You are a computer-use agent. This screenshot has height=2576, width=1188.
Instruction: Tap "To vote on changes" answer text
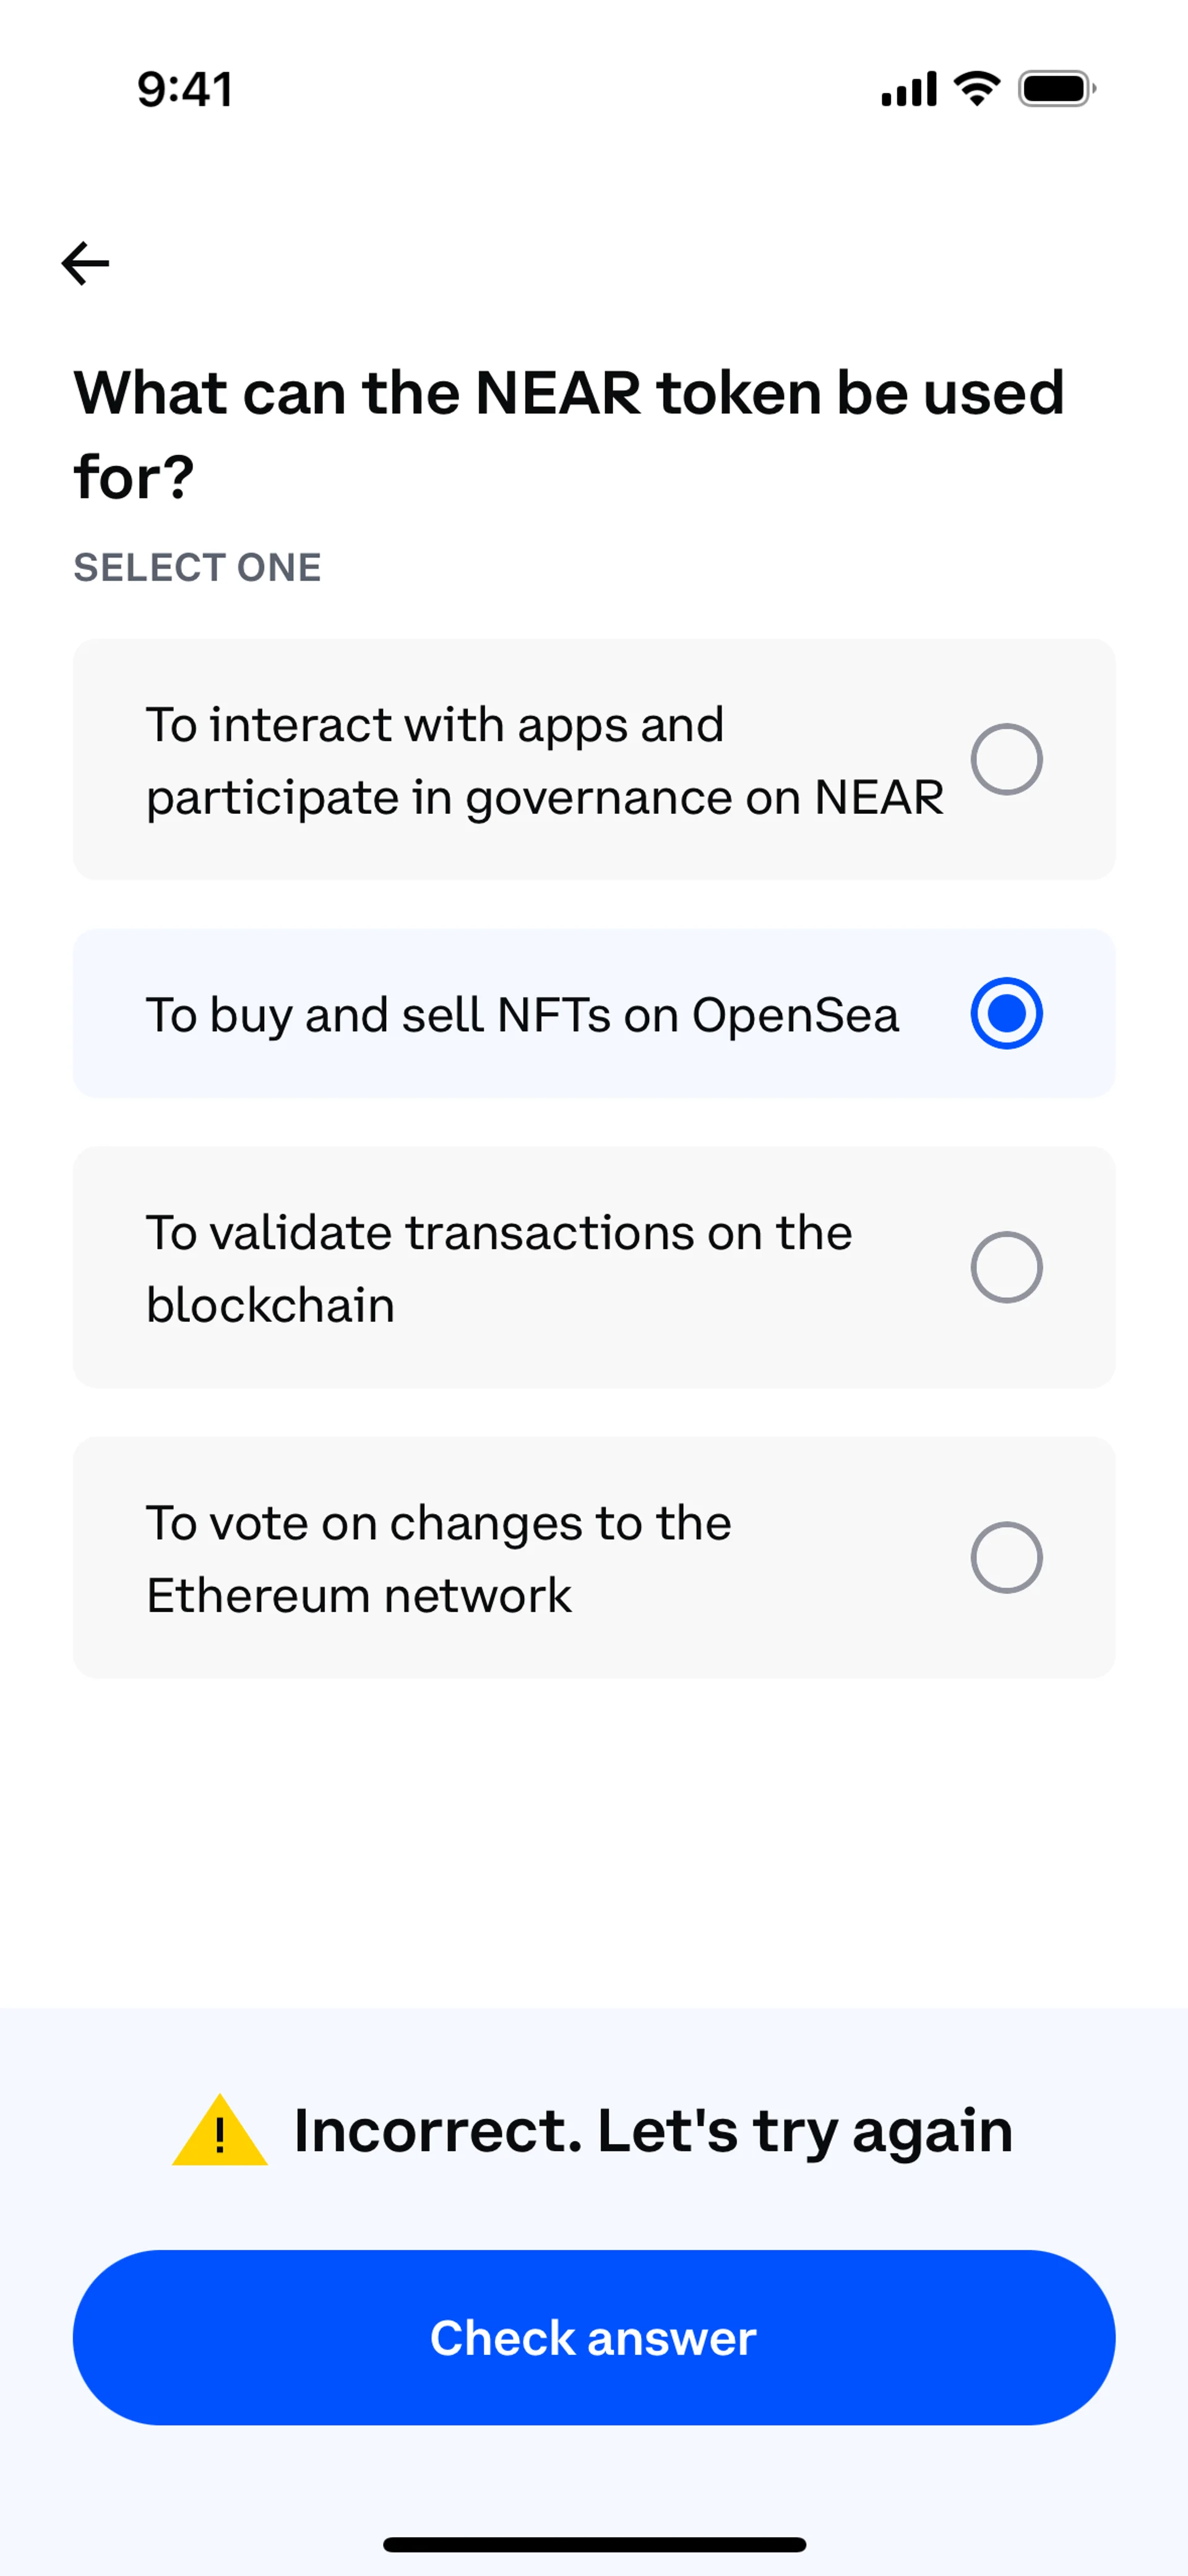tap(438, 1558)
